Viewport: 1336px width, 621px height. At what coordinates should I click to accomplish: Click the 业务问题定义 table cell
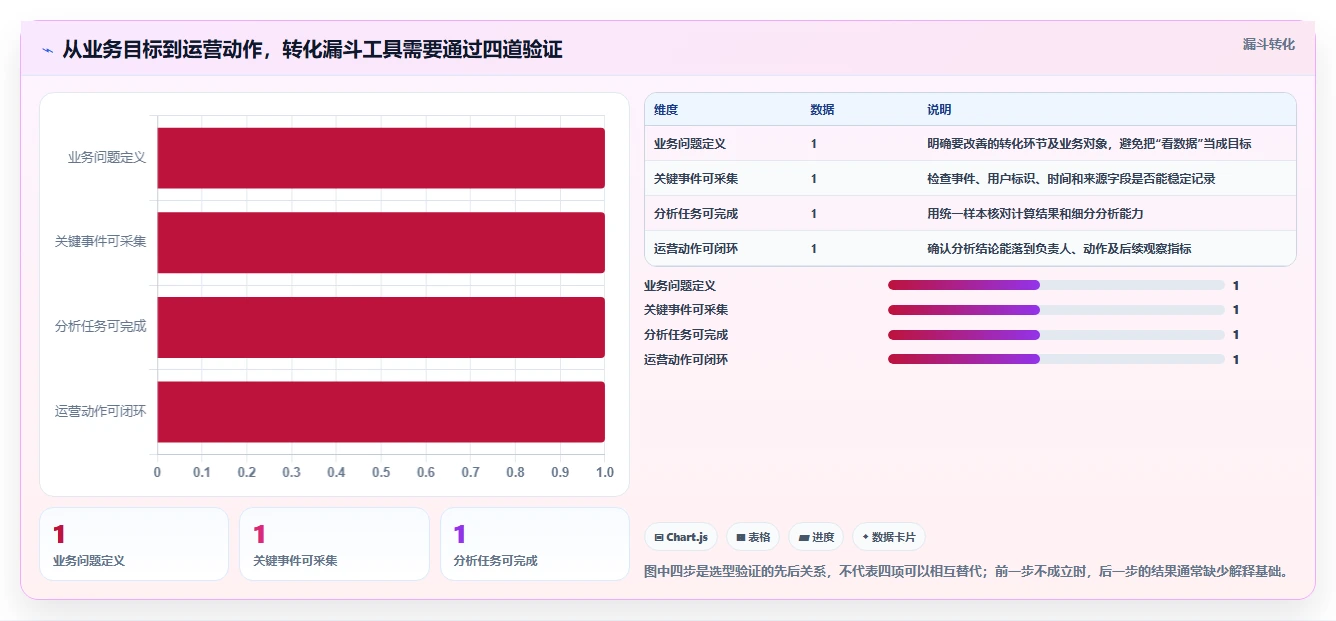coord(690,144)
